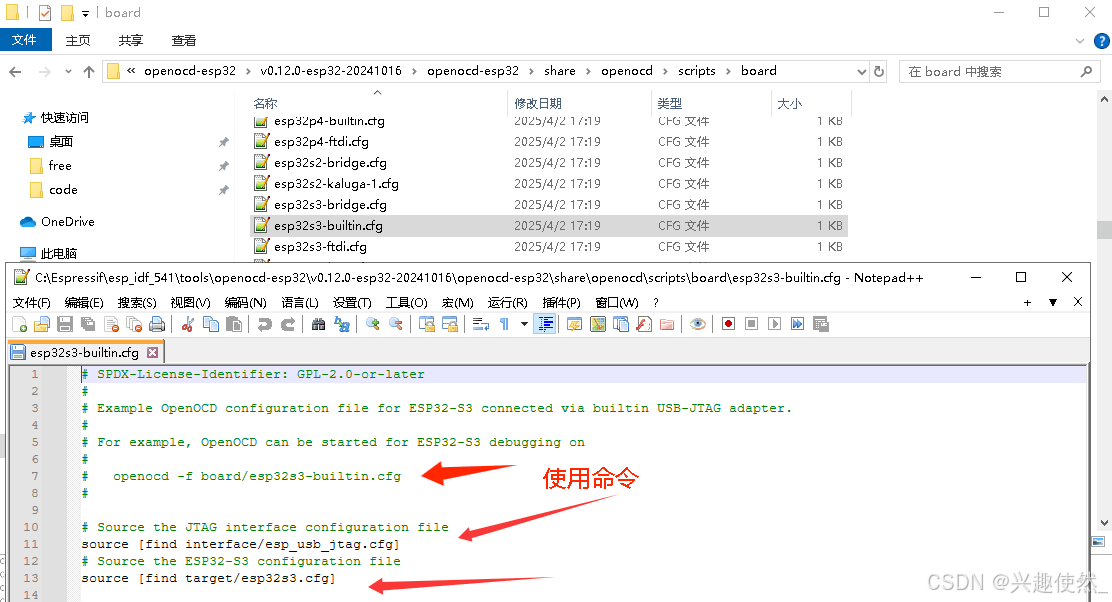Click the Print icon in Notepad++ toolbar
Viewport: 1112px width, 602px height.
click(157, 324)
